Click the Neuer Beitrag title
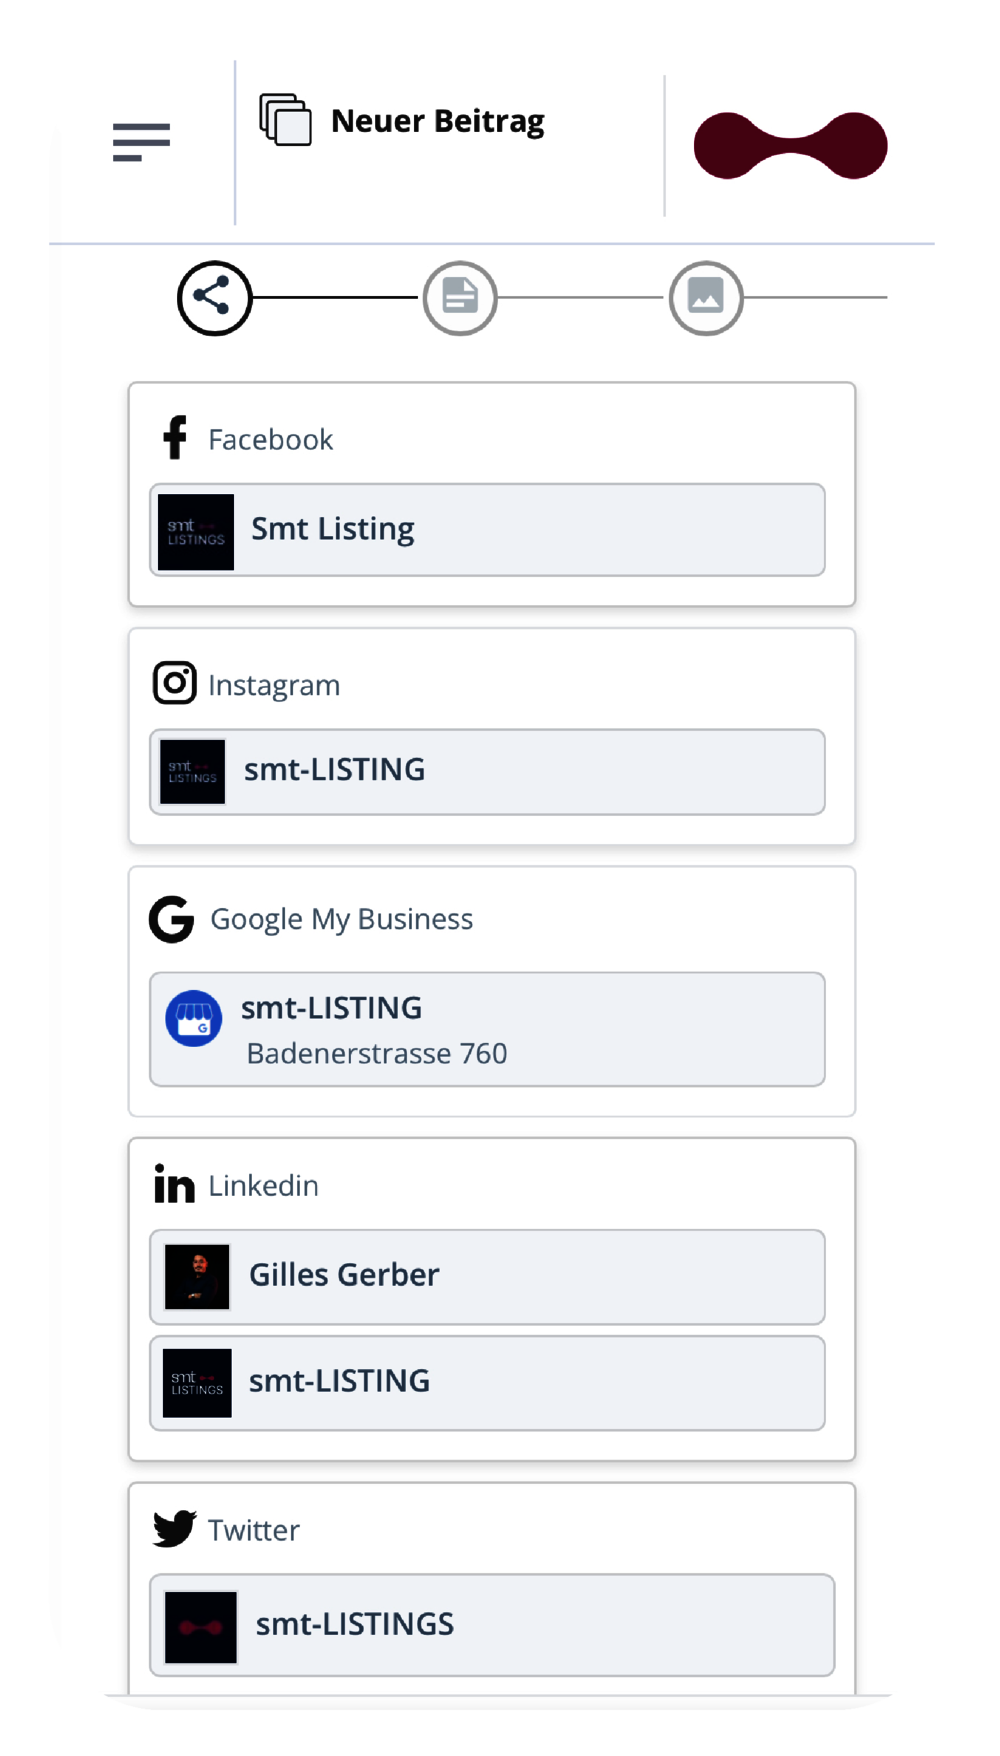Image resolution: width=1000 pixels, height=1756 pixels. [x=438, y=121]
